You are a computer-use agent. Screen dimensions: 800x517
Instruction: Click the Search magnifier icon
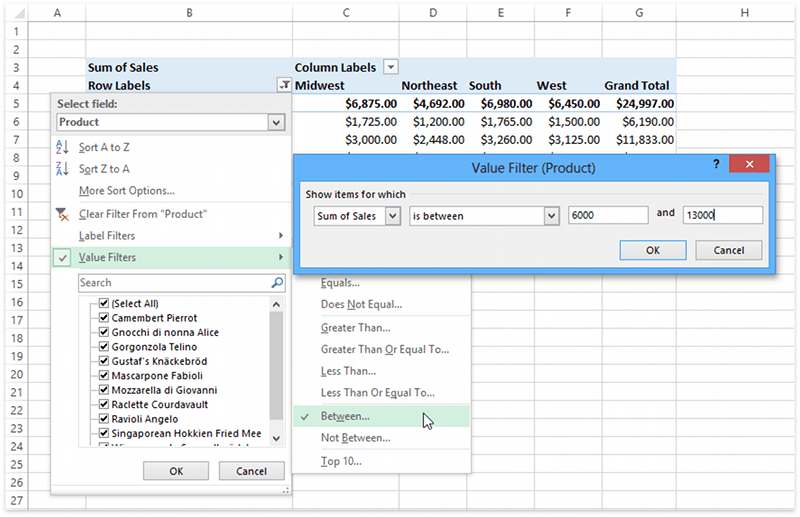click(x=277, y=282)
